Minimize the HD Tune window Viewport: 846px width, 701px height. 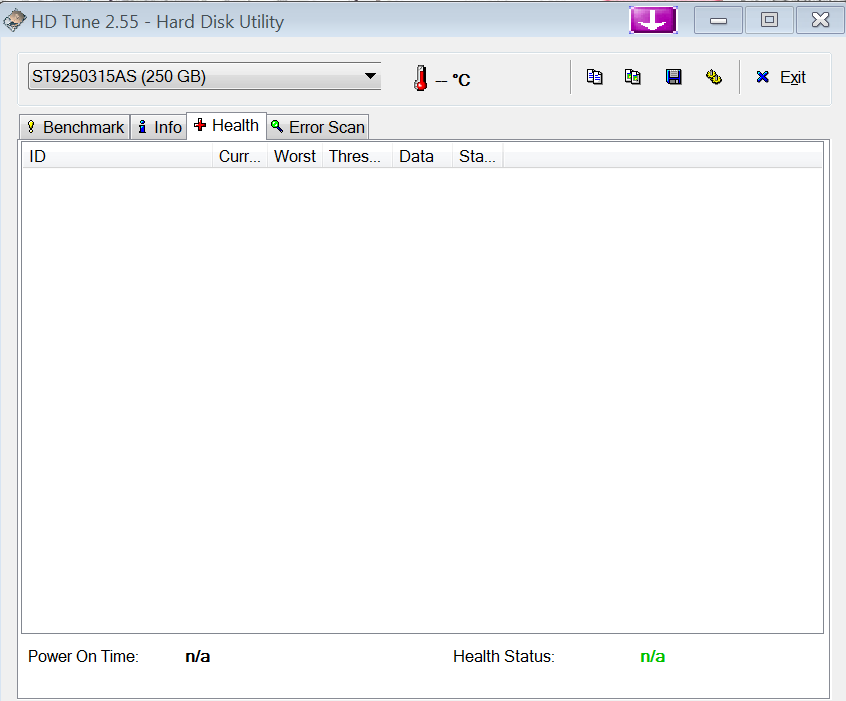(x=718, y=21)
